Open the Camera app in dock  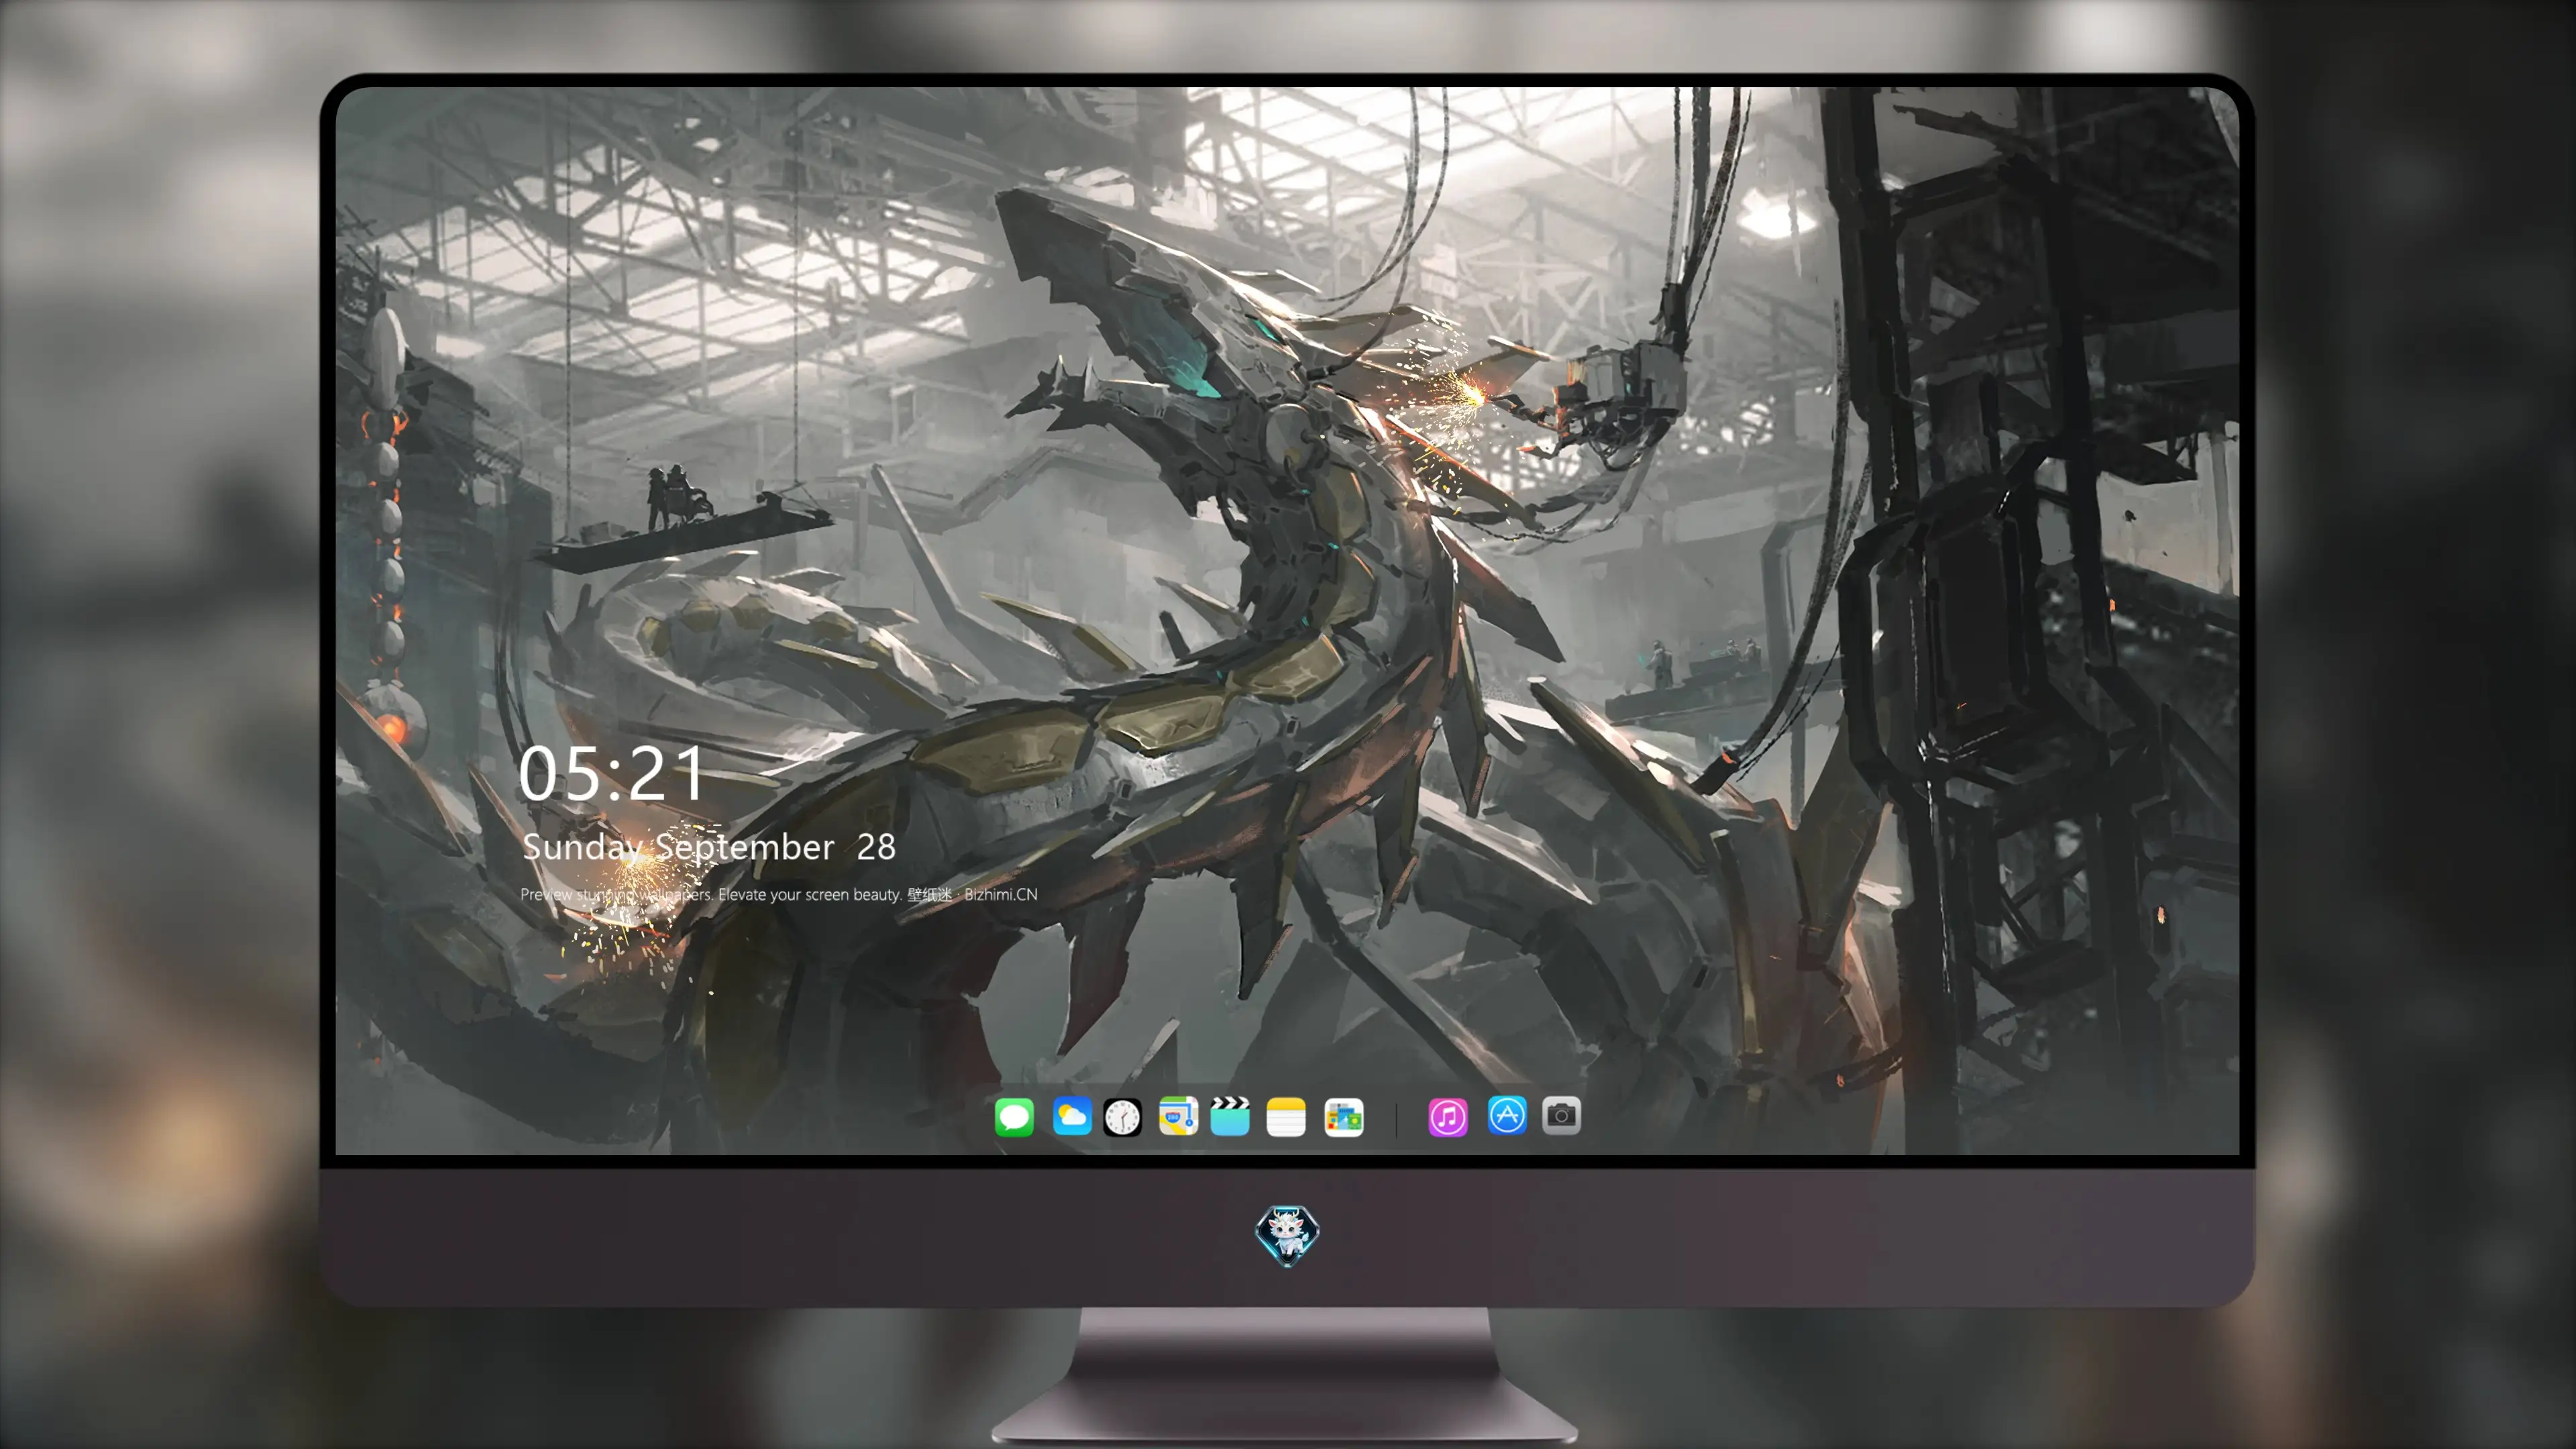coord(1561,1115)
